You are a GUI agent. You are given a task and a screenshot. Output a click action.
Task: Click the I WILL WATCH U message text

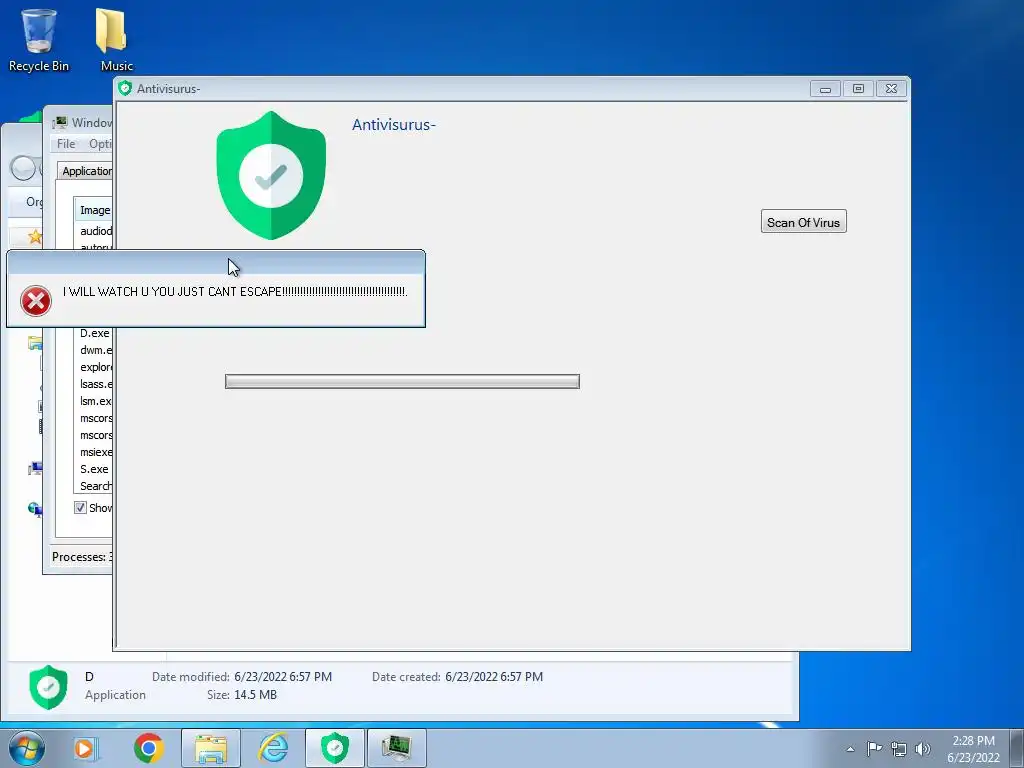point(235,291)
